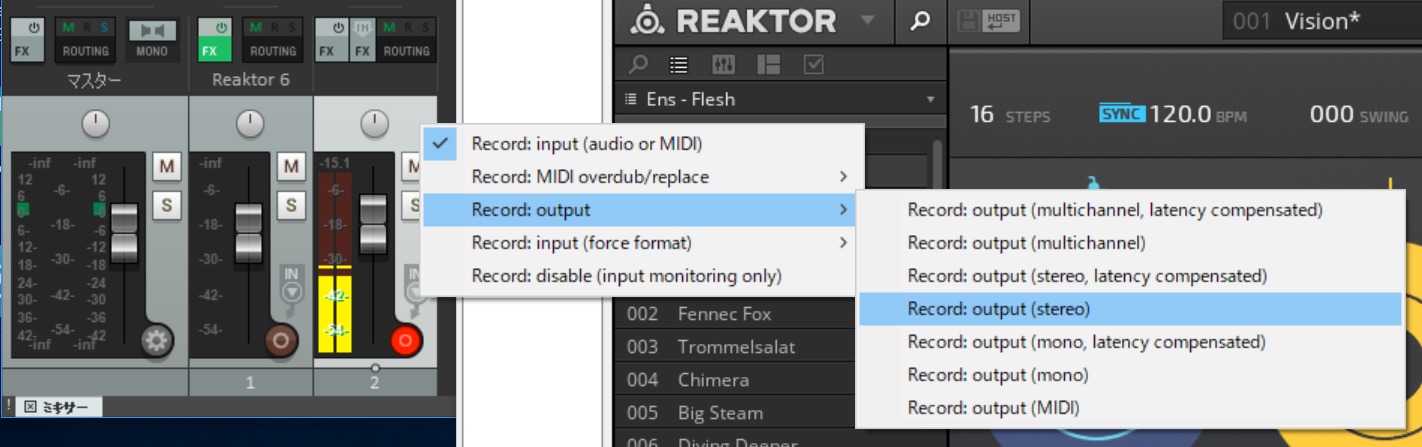Mute the Reaktor 6 track
The height and width of the screenshot is (447, 1422).
pyautogui.click(x=291, y=167)
